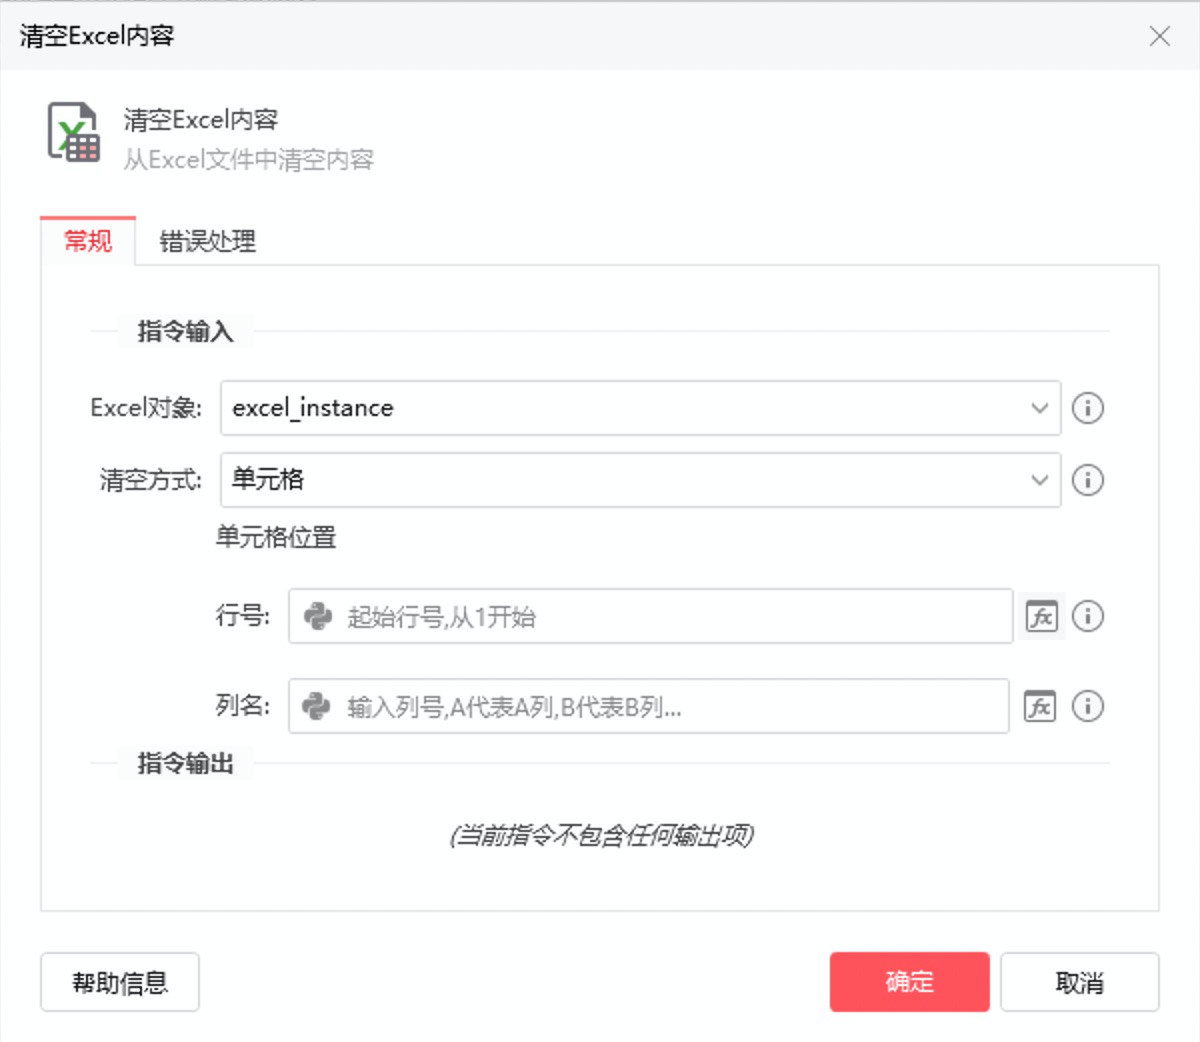The image size is (1200, 1042).
Task: Click the 指令输出 section heading
Action: click(186, 763)
